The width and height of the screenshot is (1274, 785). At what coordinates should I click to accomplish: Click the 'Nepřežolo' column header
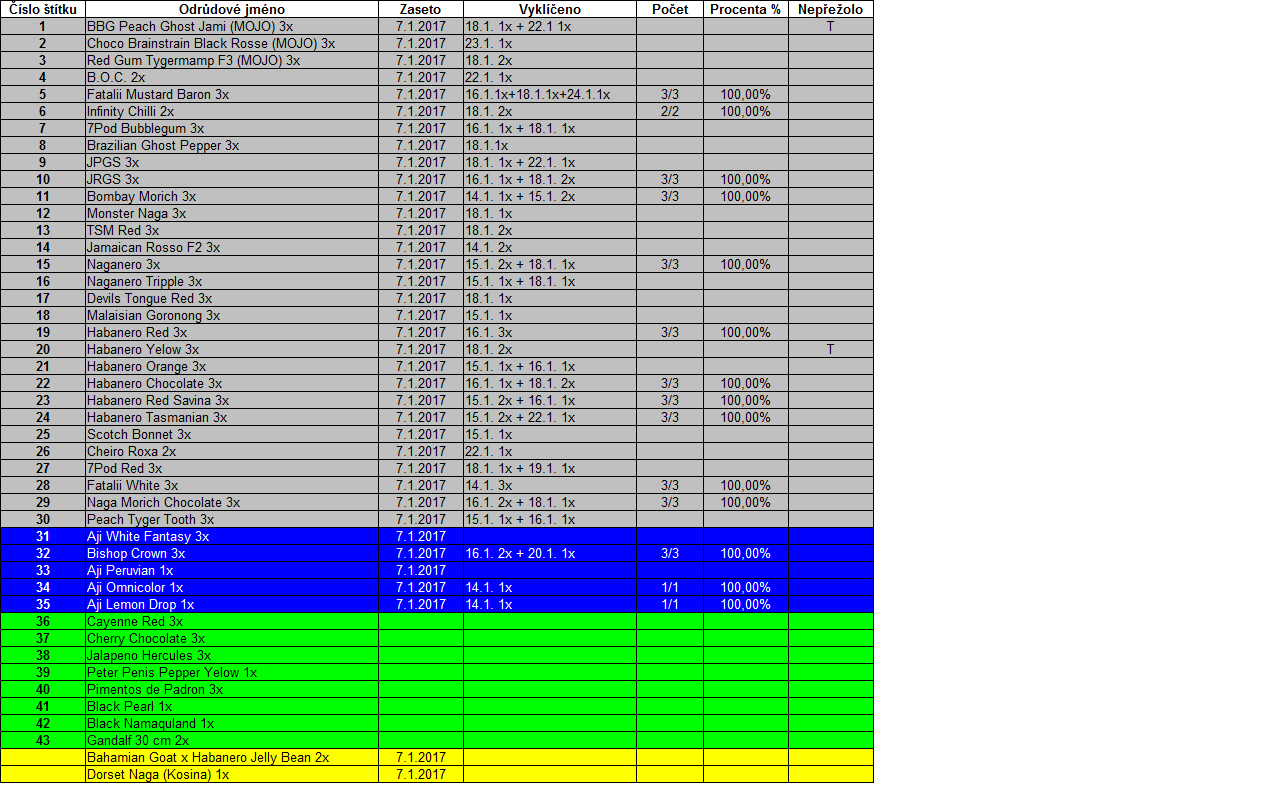[830, 9]
